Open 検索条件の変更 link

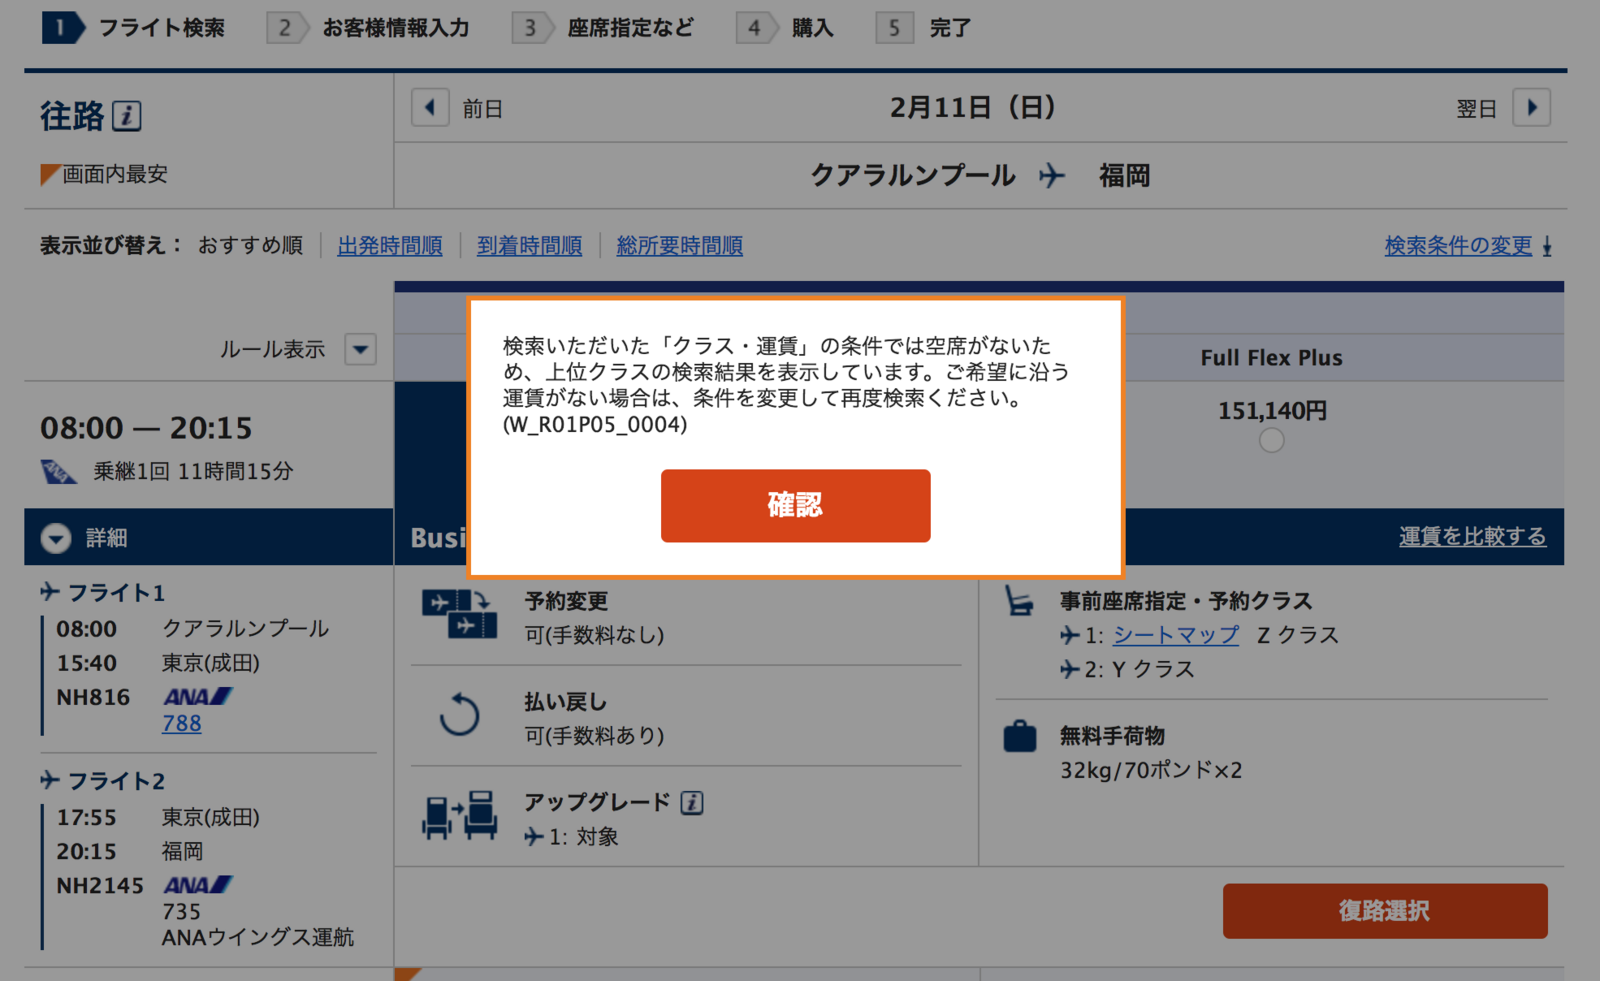(x=1458, y=246)
